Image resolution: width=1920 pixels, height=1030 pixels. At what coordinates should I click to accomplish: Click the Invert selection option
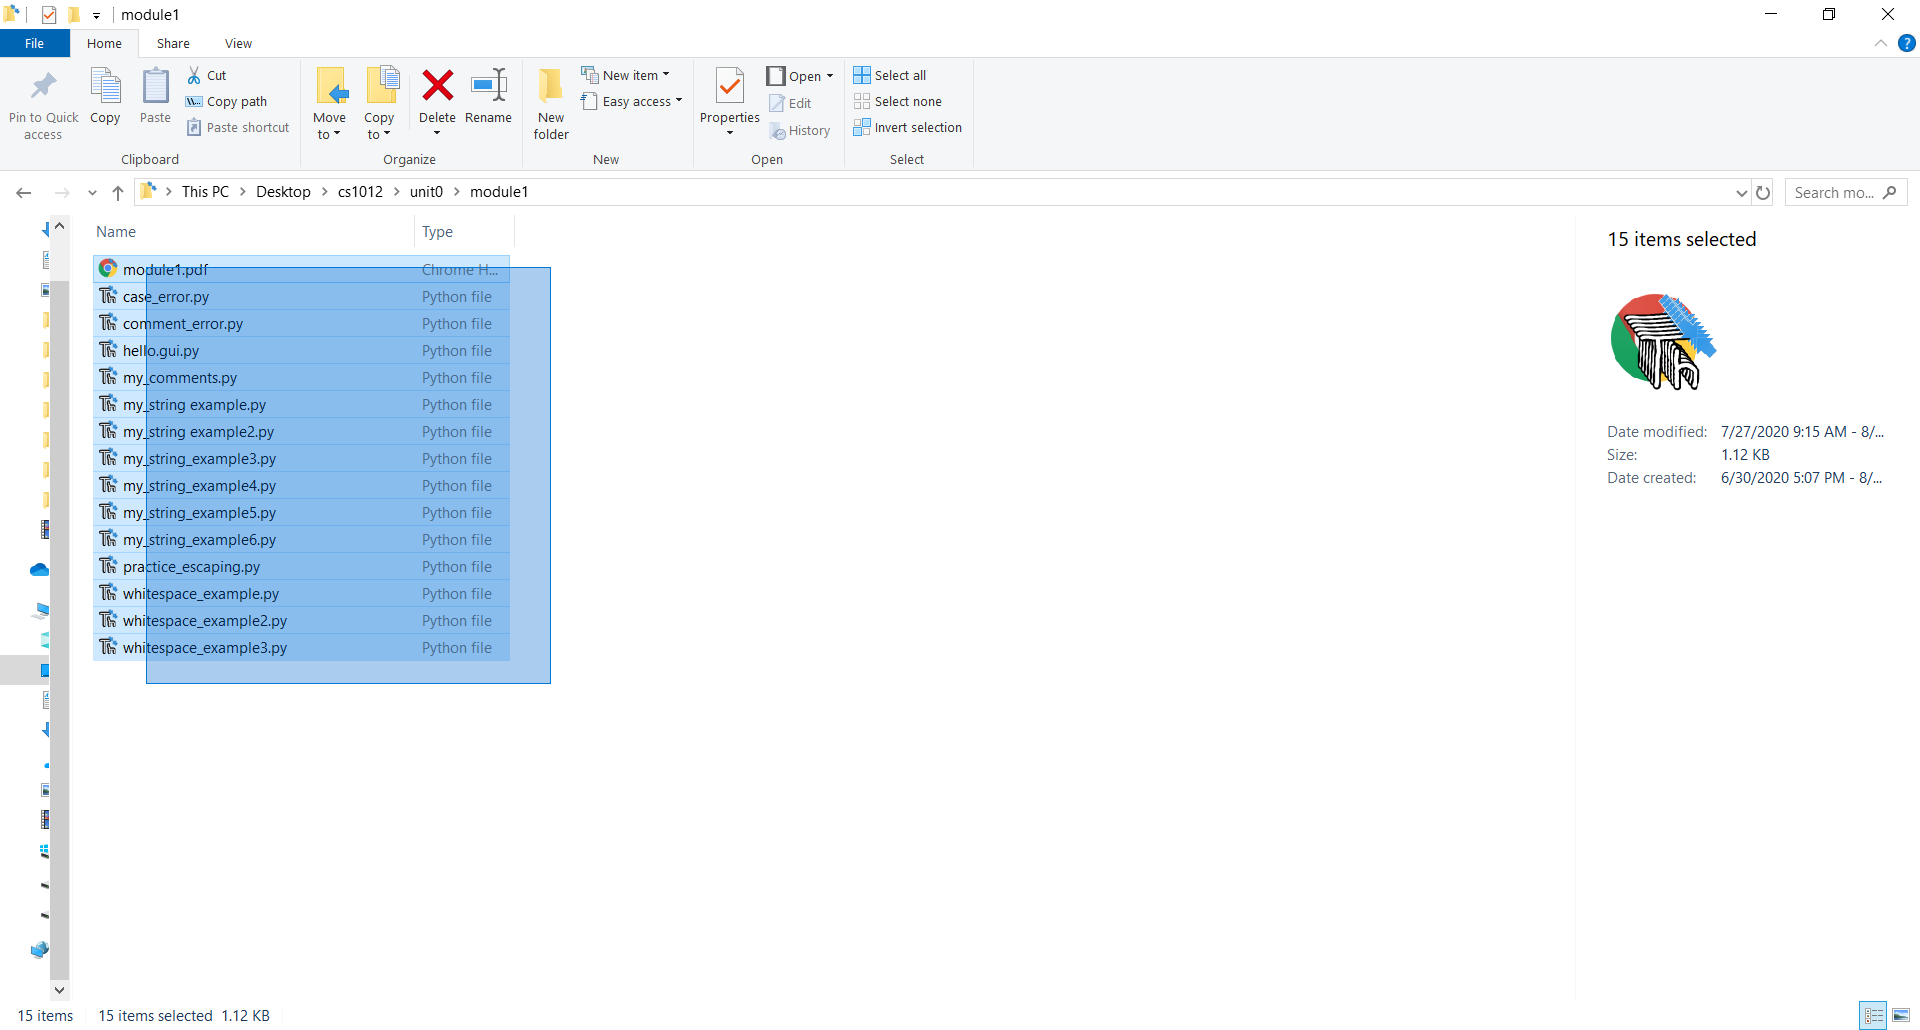(908, 128)
